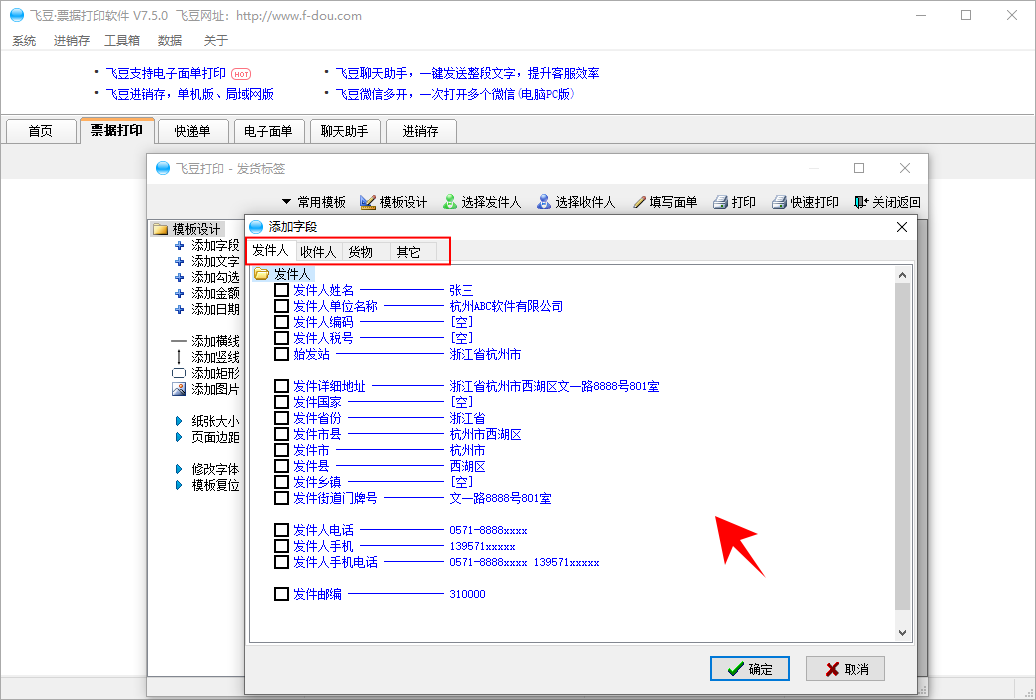
Task: Check the 发件人姓名 checkbox
Action: pyautogui.click(x=281, y=290)
